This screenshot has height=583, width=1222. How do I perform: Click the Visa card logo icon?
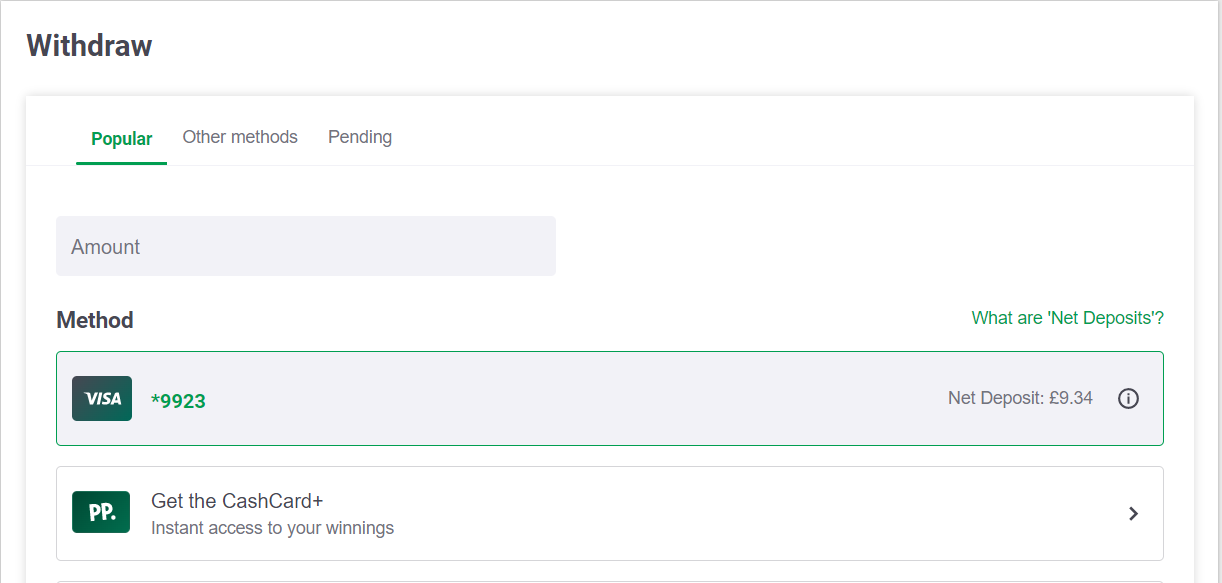[x=102, y=398]
